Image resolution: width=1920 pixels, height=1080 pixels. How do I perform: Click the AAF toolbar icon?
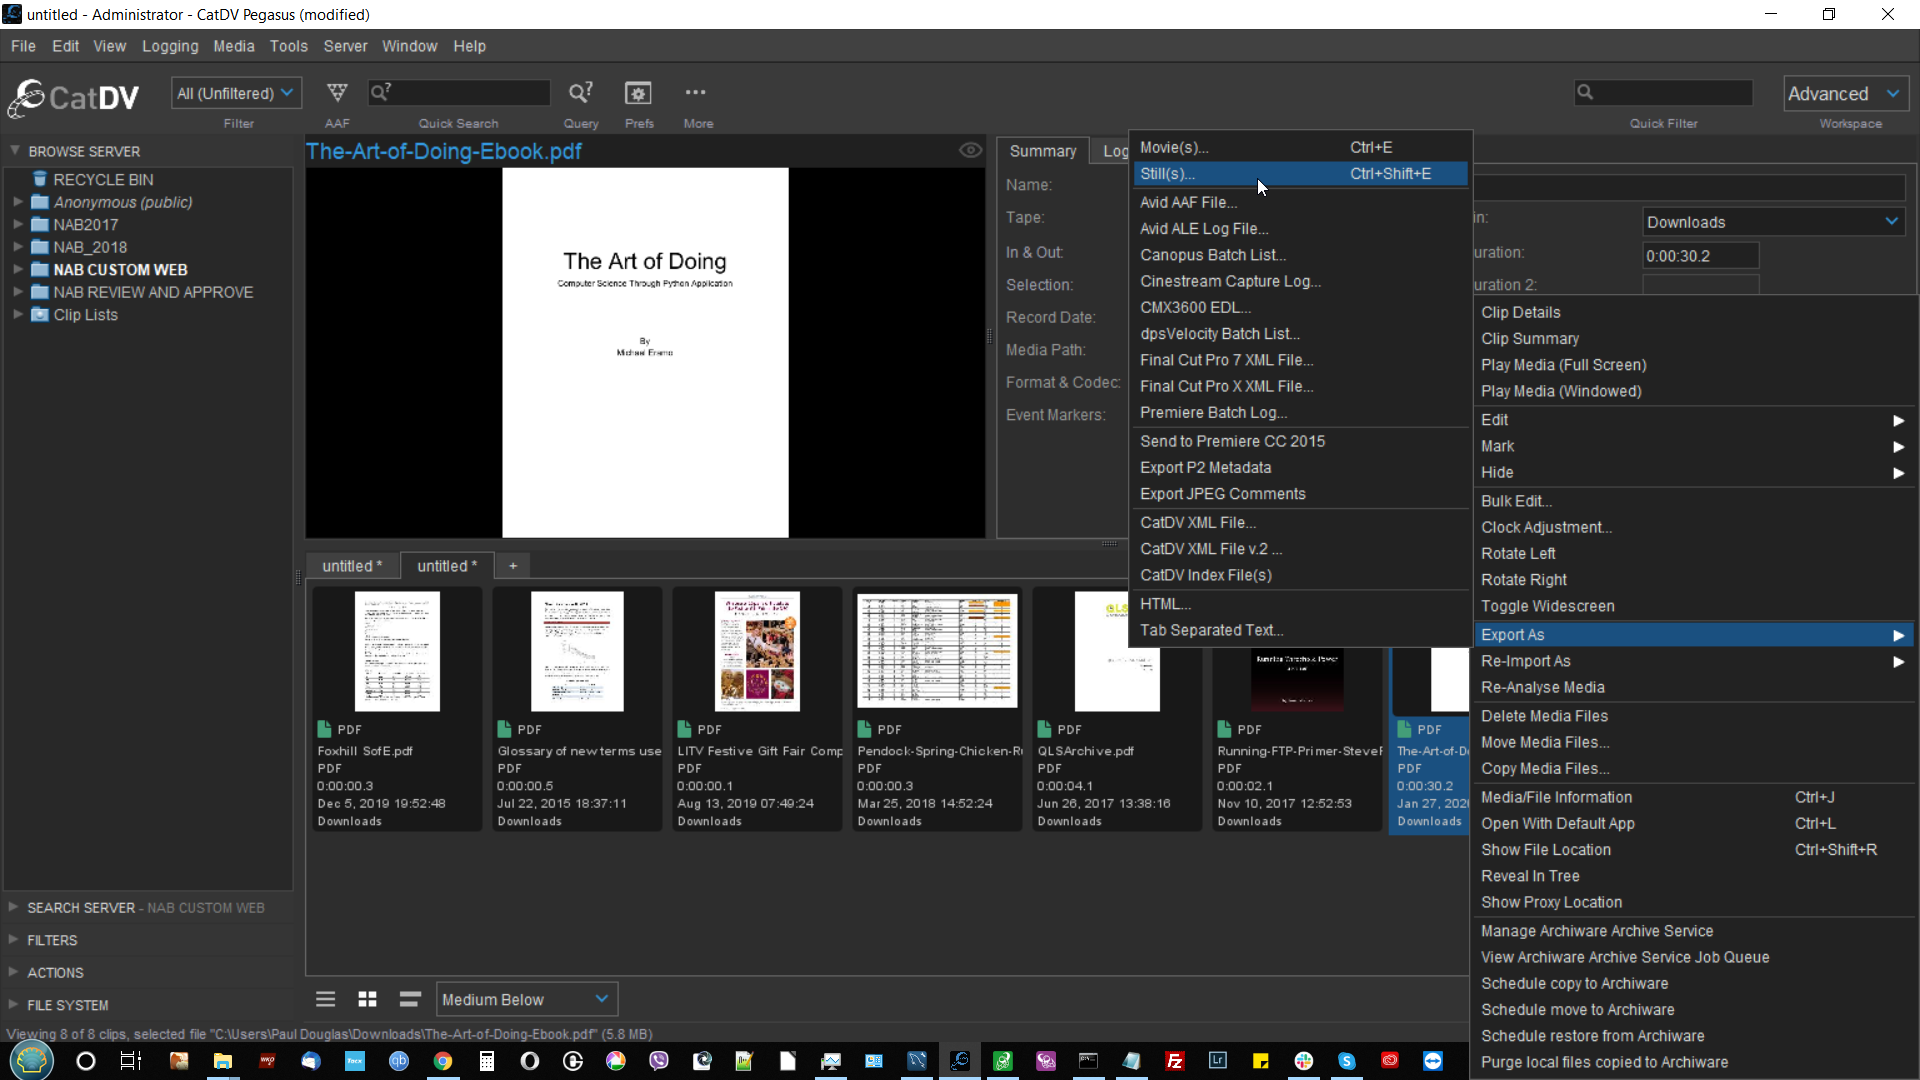[337, 93]
